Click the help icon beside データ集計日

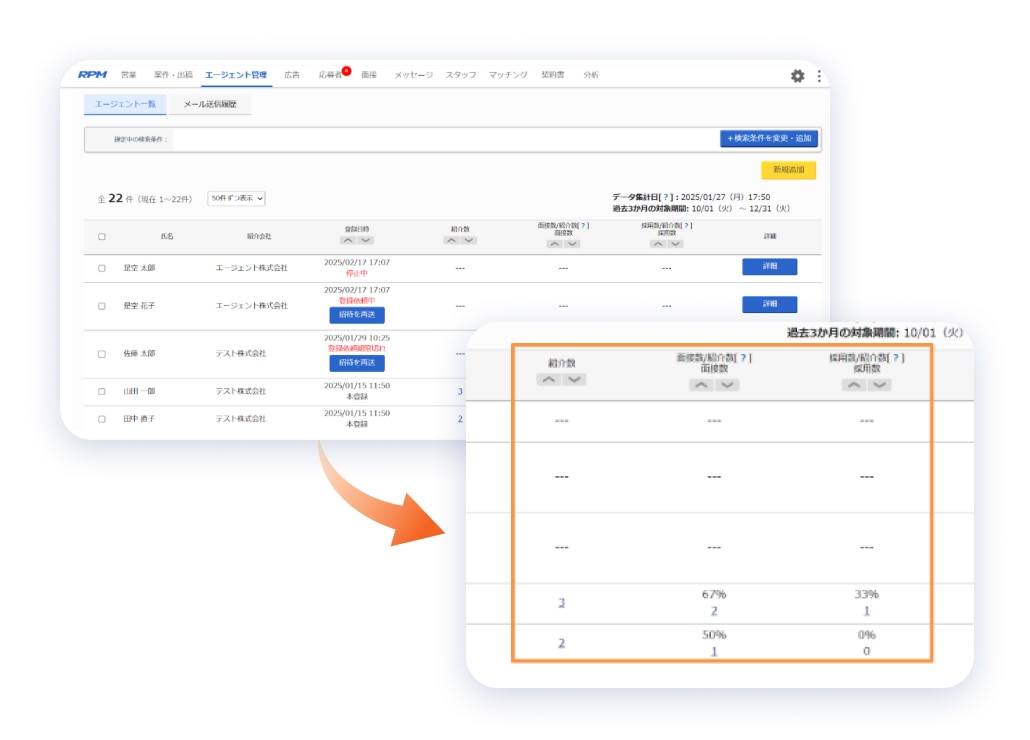[666, 198]
